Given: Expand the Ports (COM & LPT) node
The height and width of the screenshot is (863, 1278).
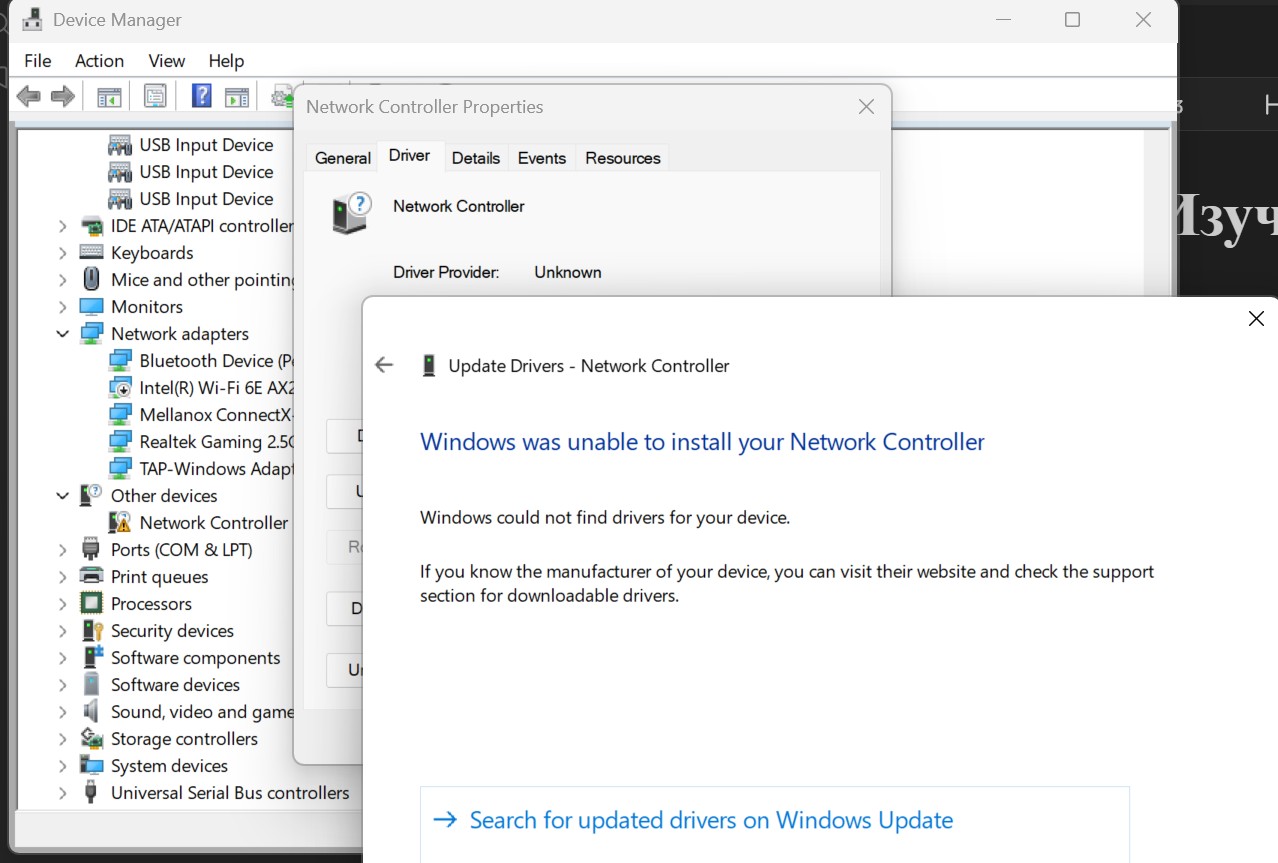Looking at the screenshot, I should tap(63, 550).
